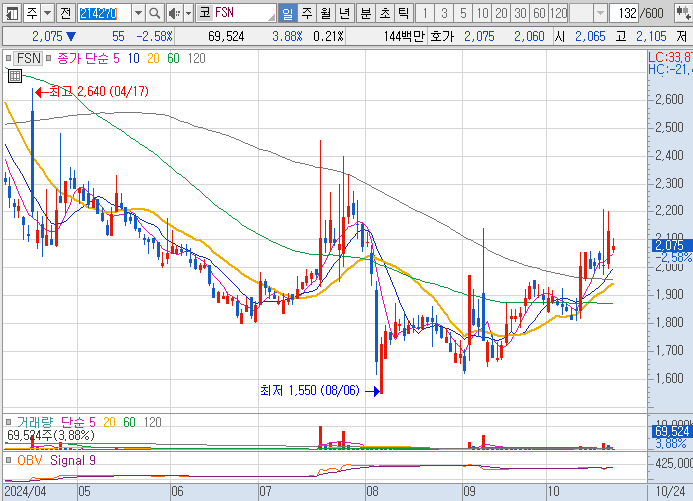Viewport: 693px width, 501px height.
Task: Select interval 5 button
Action: coord(463,13)
